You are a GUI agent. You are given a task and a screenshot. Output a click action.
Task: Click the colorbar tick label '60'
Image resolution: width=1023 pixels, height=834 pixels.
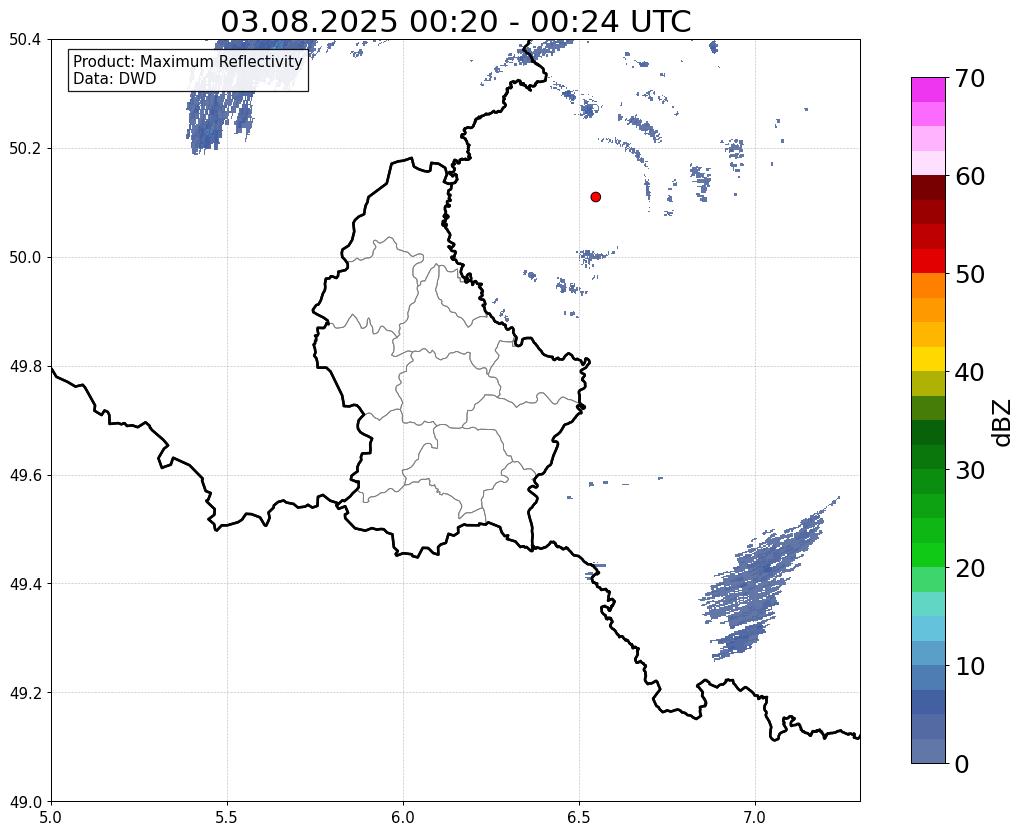pyautogui.click(x=970, y=176)
